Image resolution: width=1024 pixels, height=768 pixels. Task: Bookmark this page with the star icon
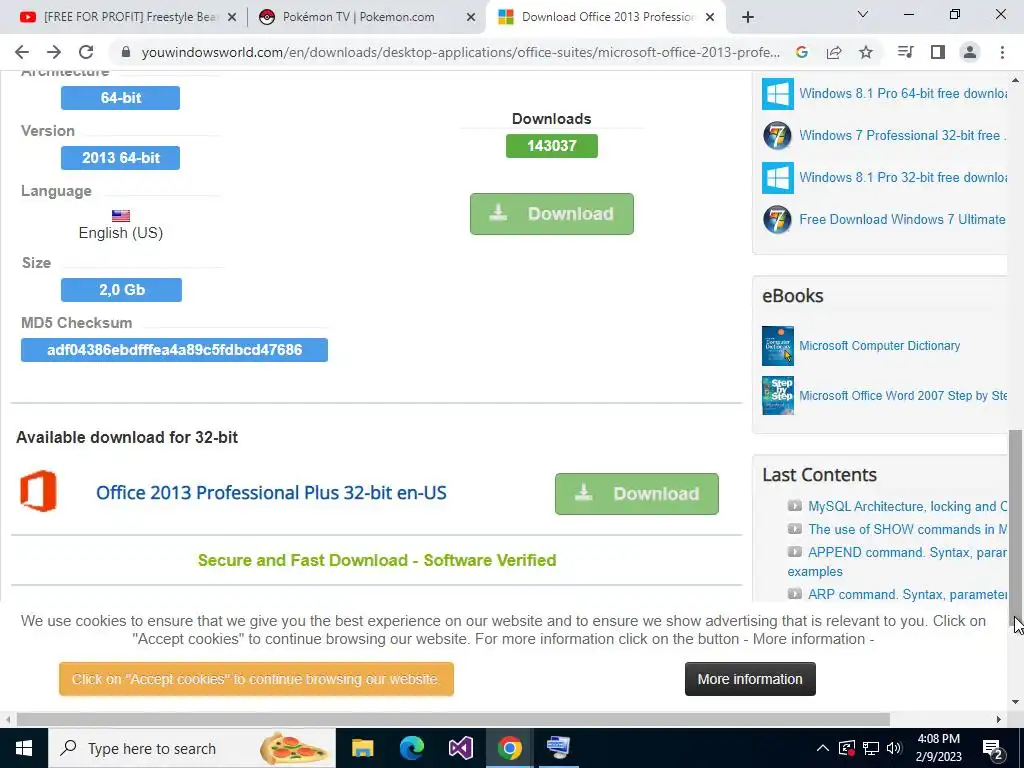pyautogui.click(x=866, y=52)
